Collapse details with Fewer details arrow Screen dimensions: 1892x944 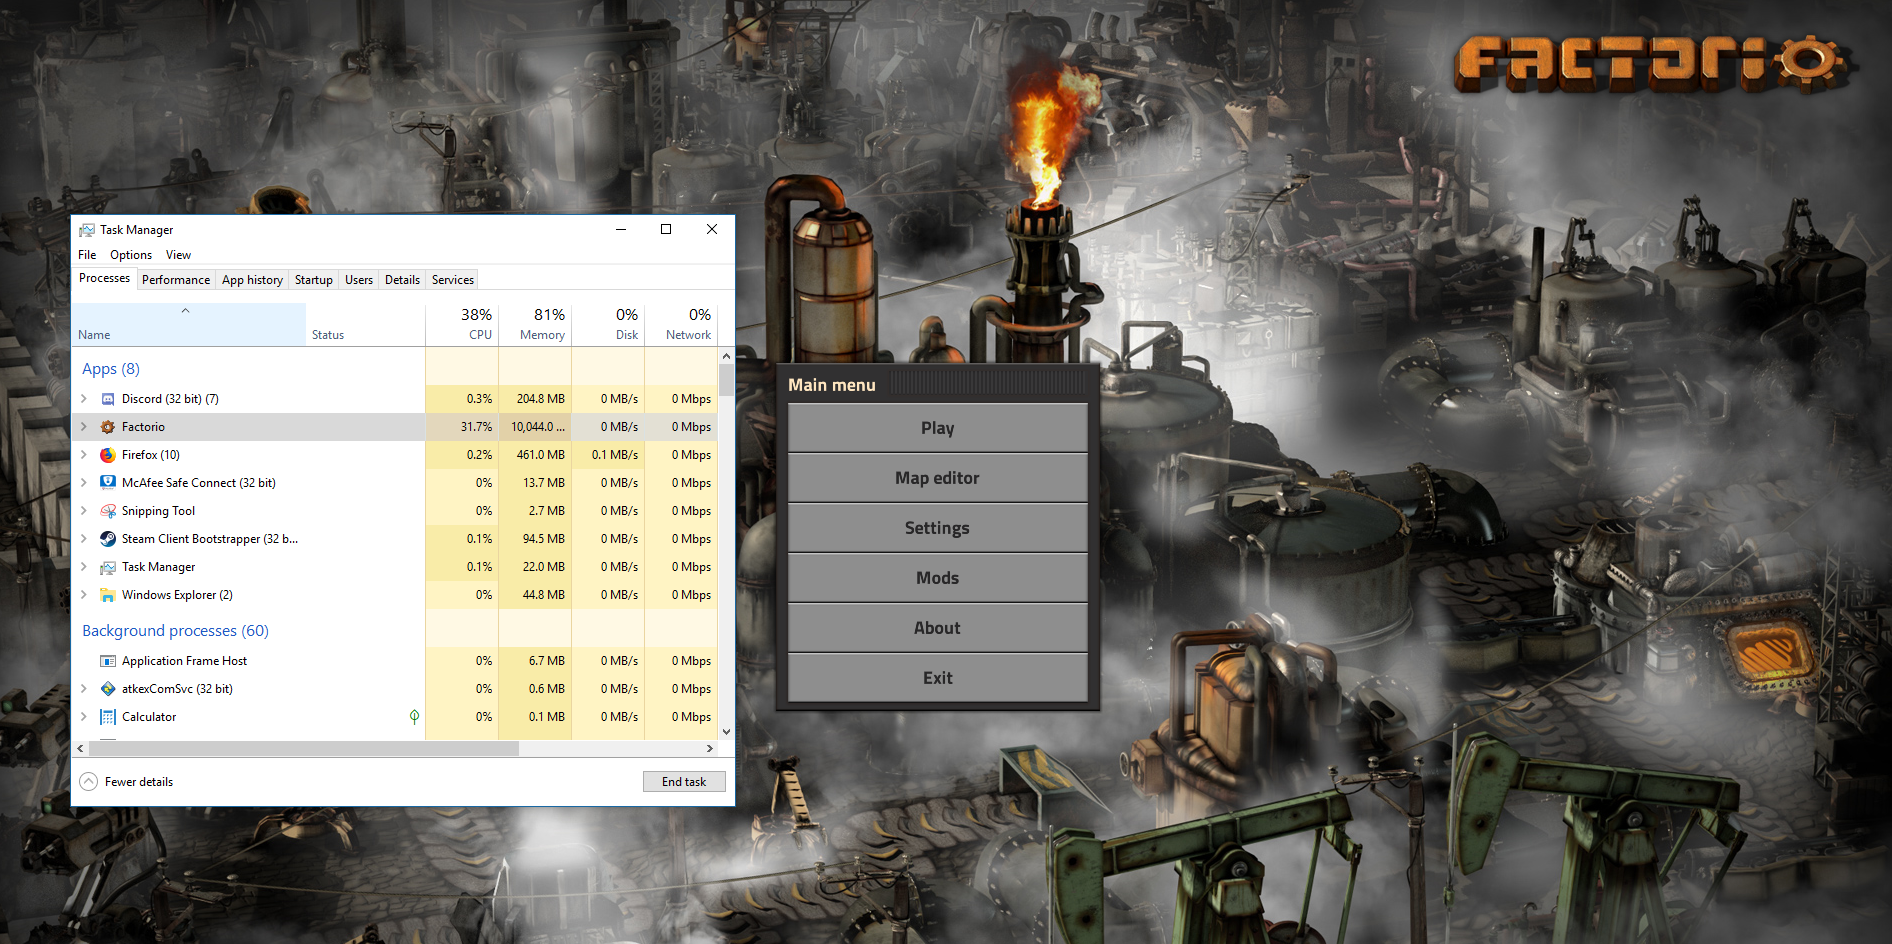coord(89,782)
